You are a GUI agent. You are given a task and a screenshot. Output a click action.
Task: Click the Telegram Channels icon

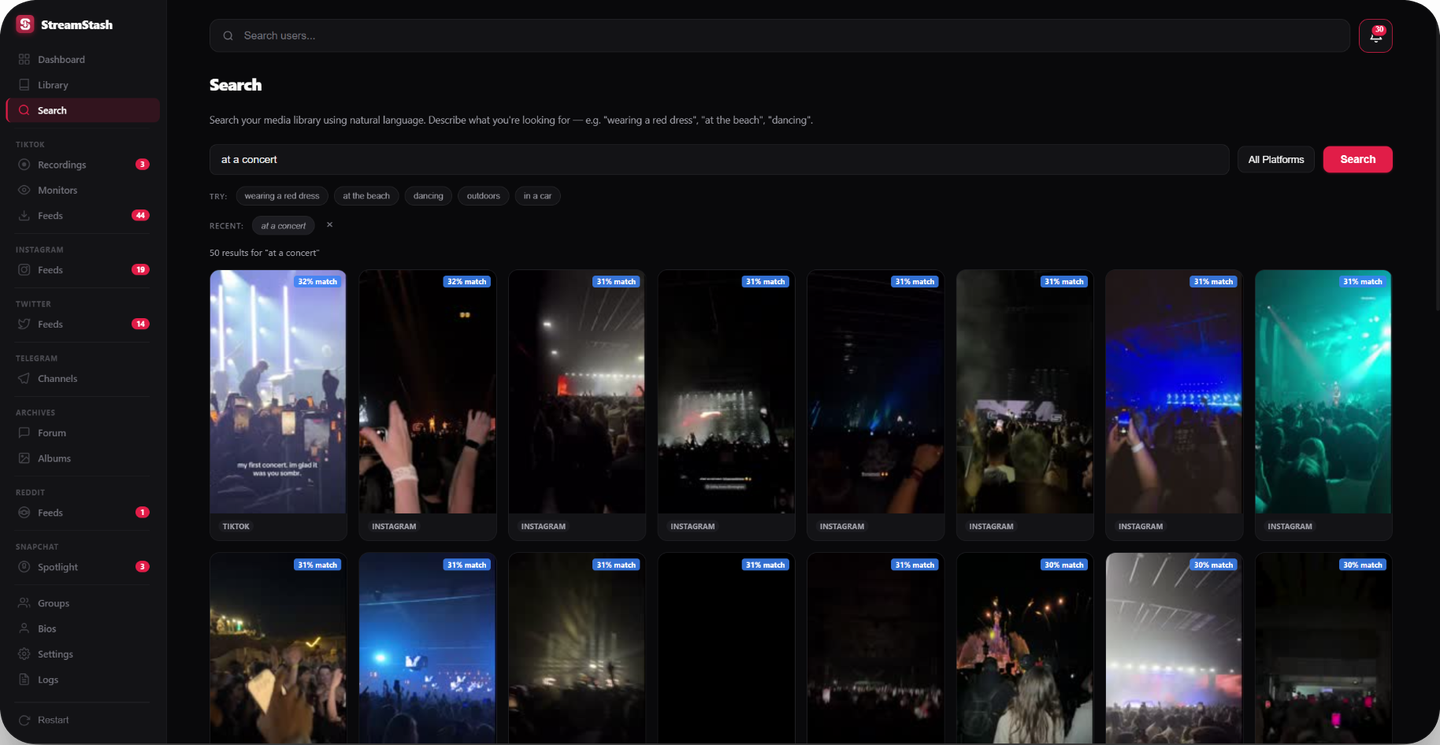[x=24, y=378]
